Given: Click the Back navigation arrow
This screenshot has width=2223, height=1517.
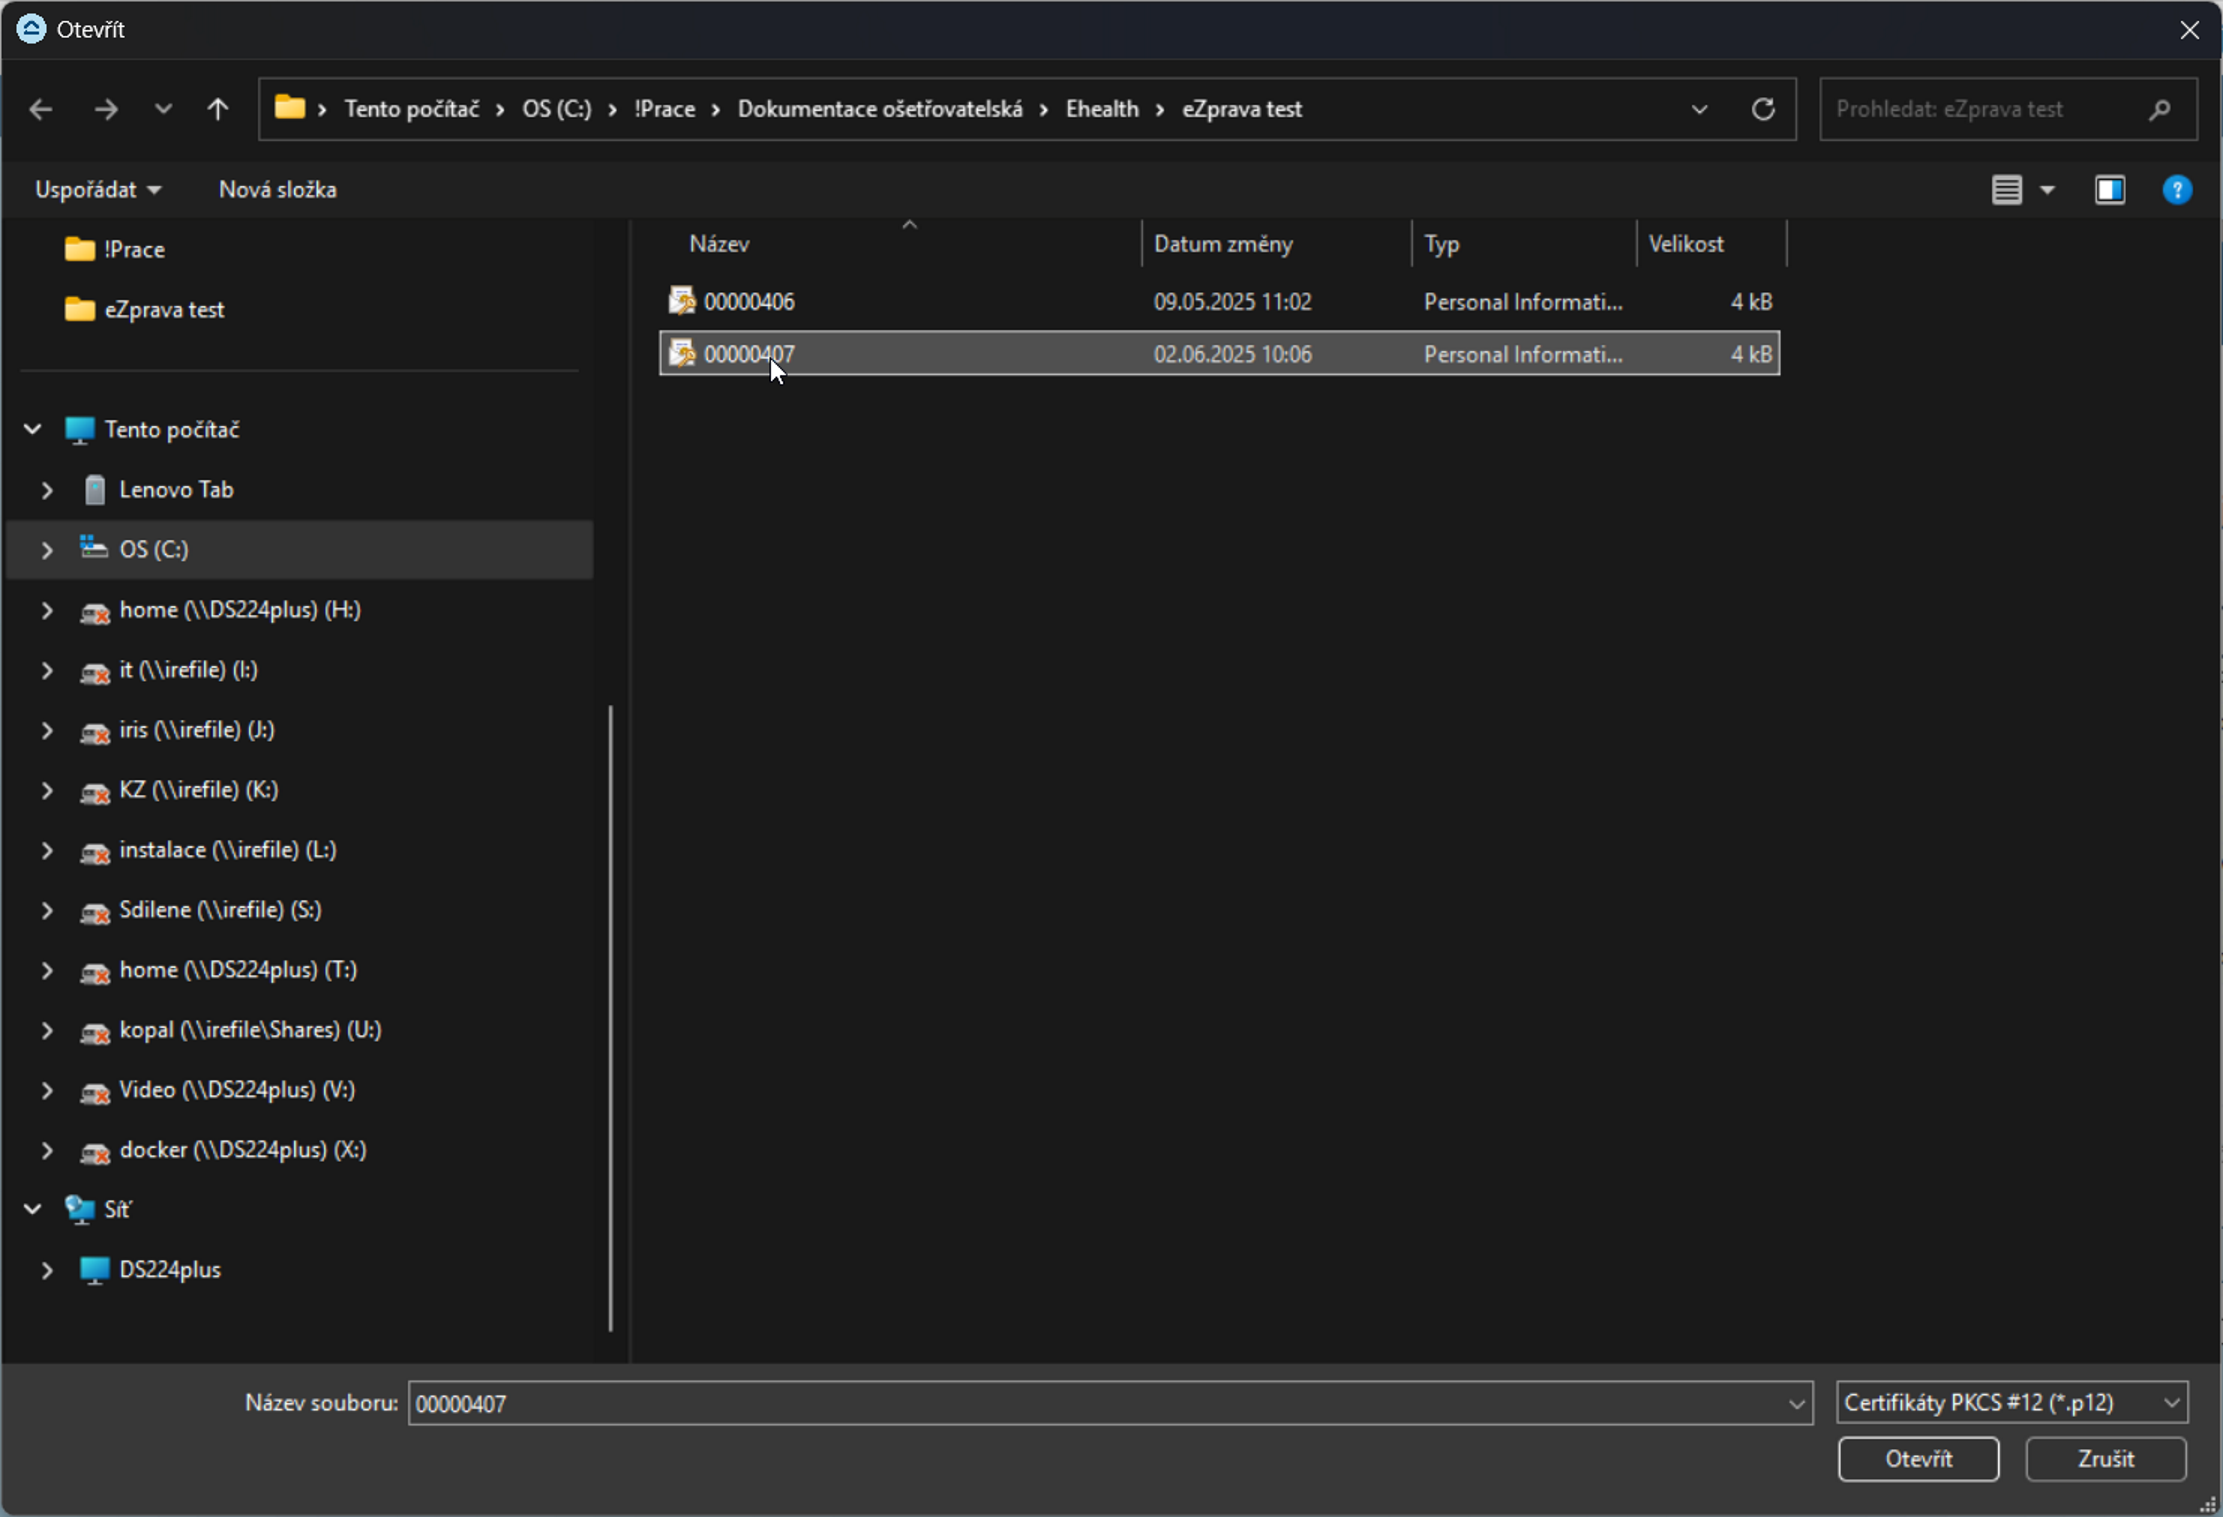Looking at the screenshot, I should [41, 109].
